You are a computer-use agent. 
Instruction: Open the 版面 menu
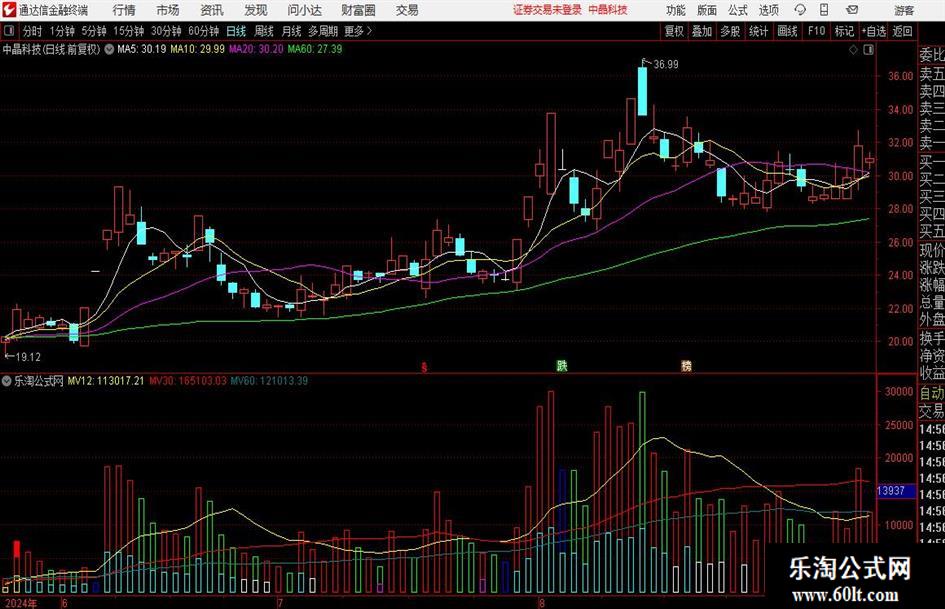tap(707, 10)
